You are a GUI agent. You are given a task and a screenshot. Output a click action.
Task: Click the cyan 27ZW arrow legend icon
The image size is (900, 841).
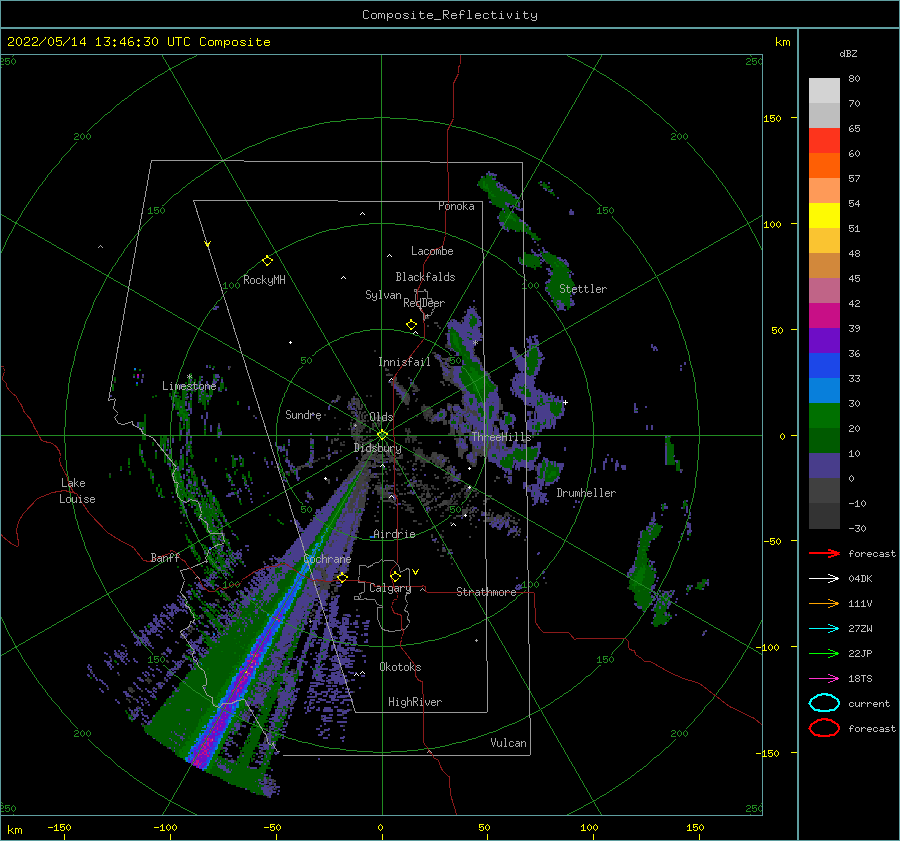point(824,629)
